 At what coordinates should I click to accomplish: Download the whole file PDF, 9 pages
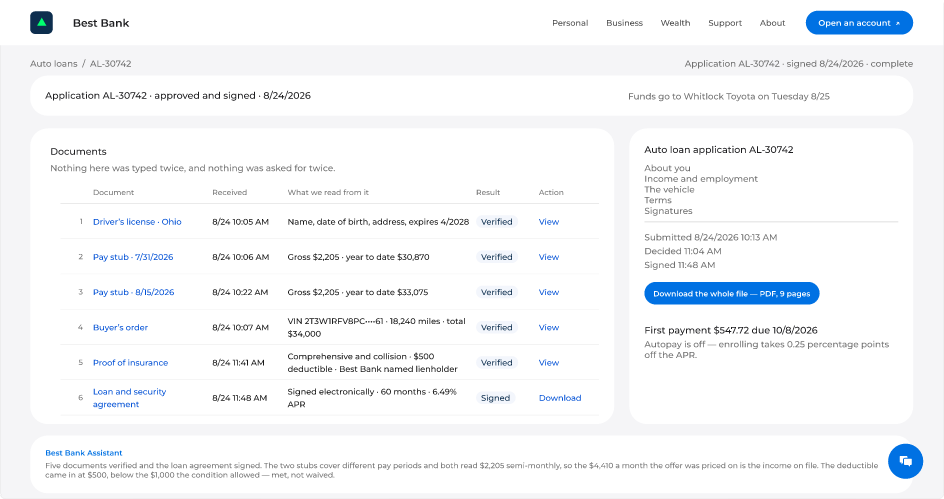(731, 294)
